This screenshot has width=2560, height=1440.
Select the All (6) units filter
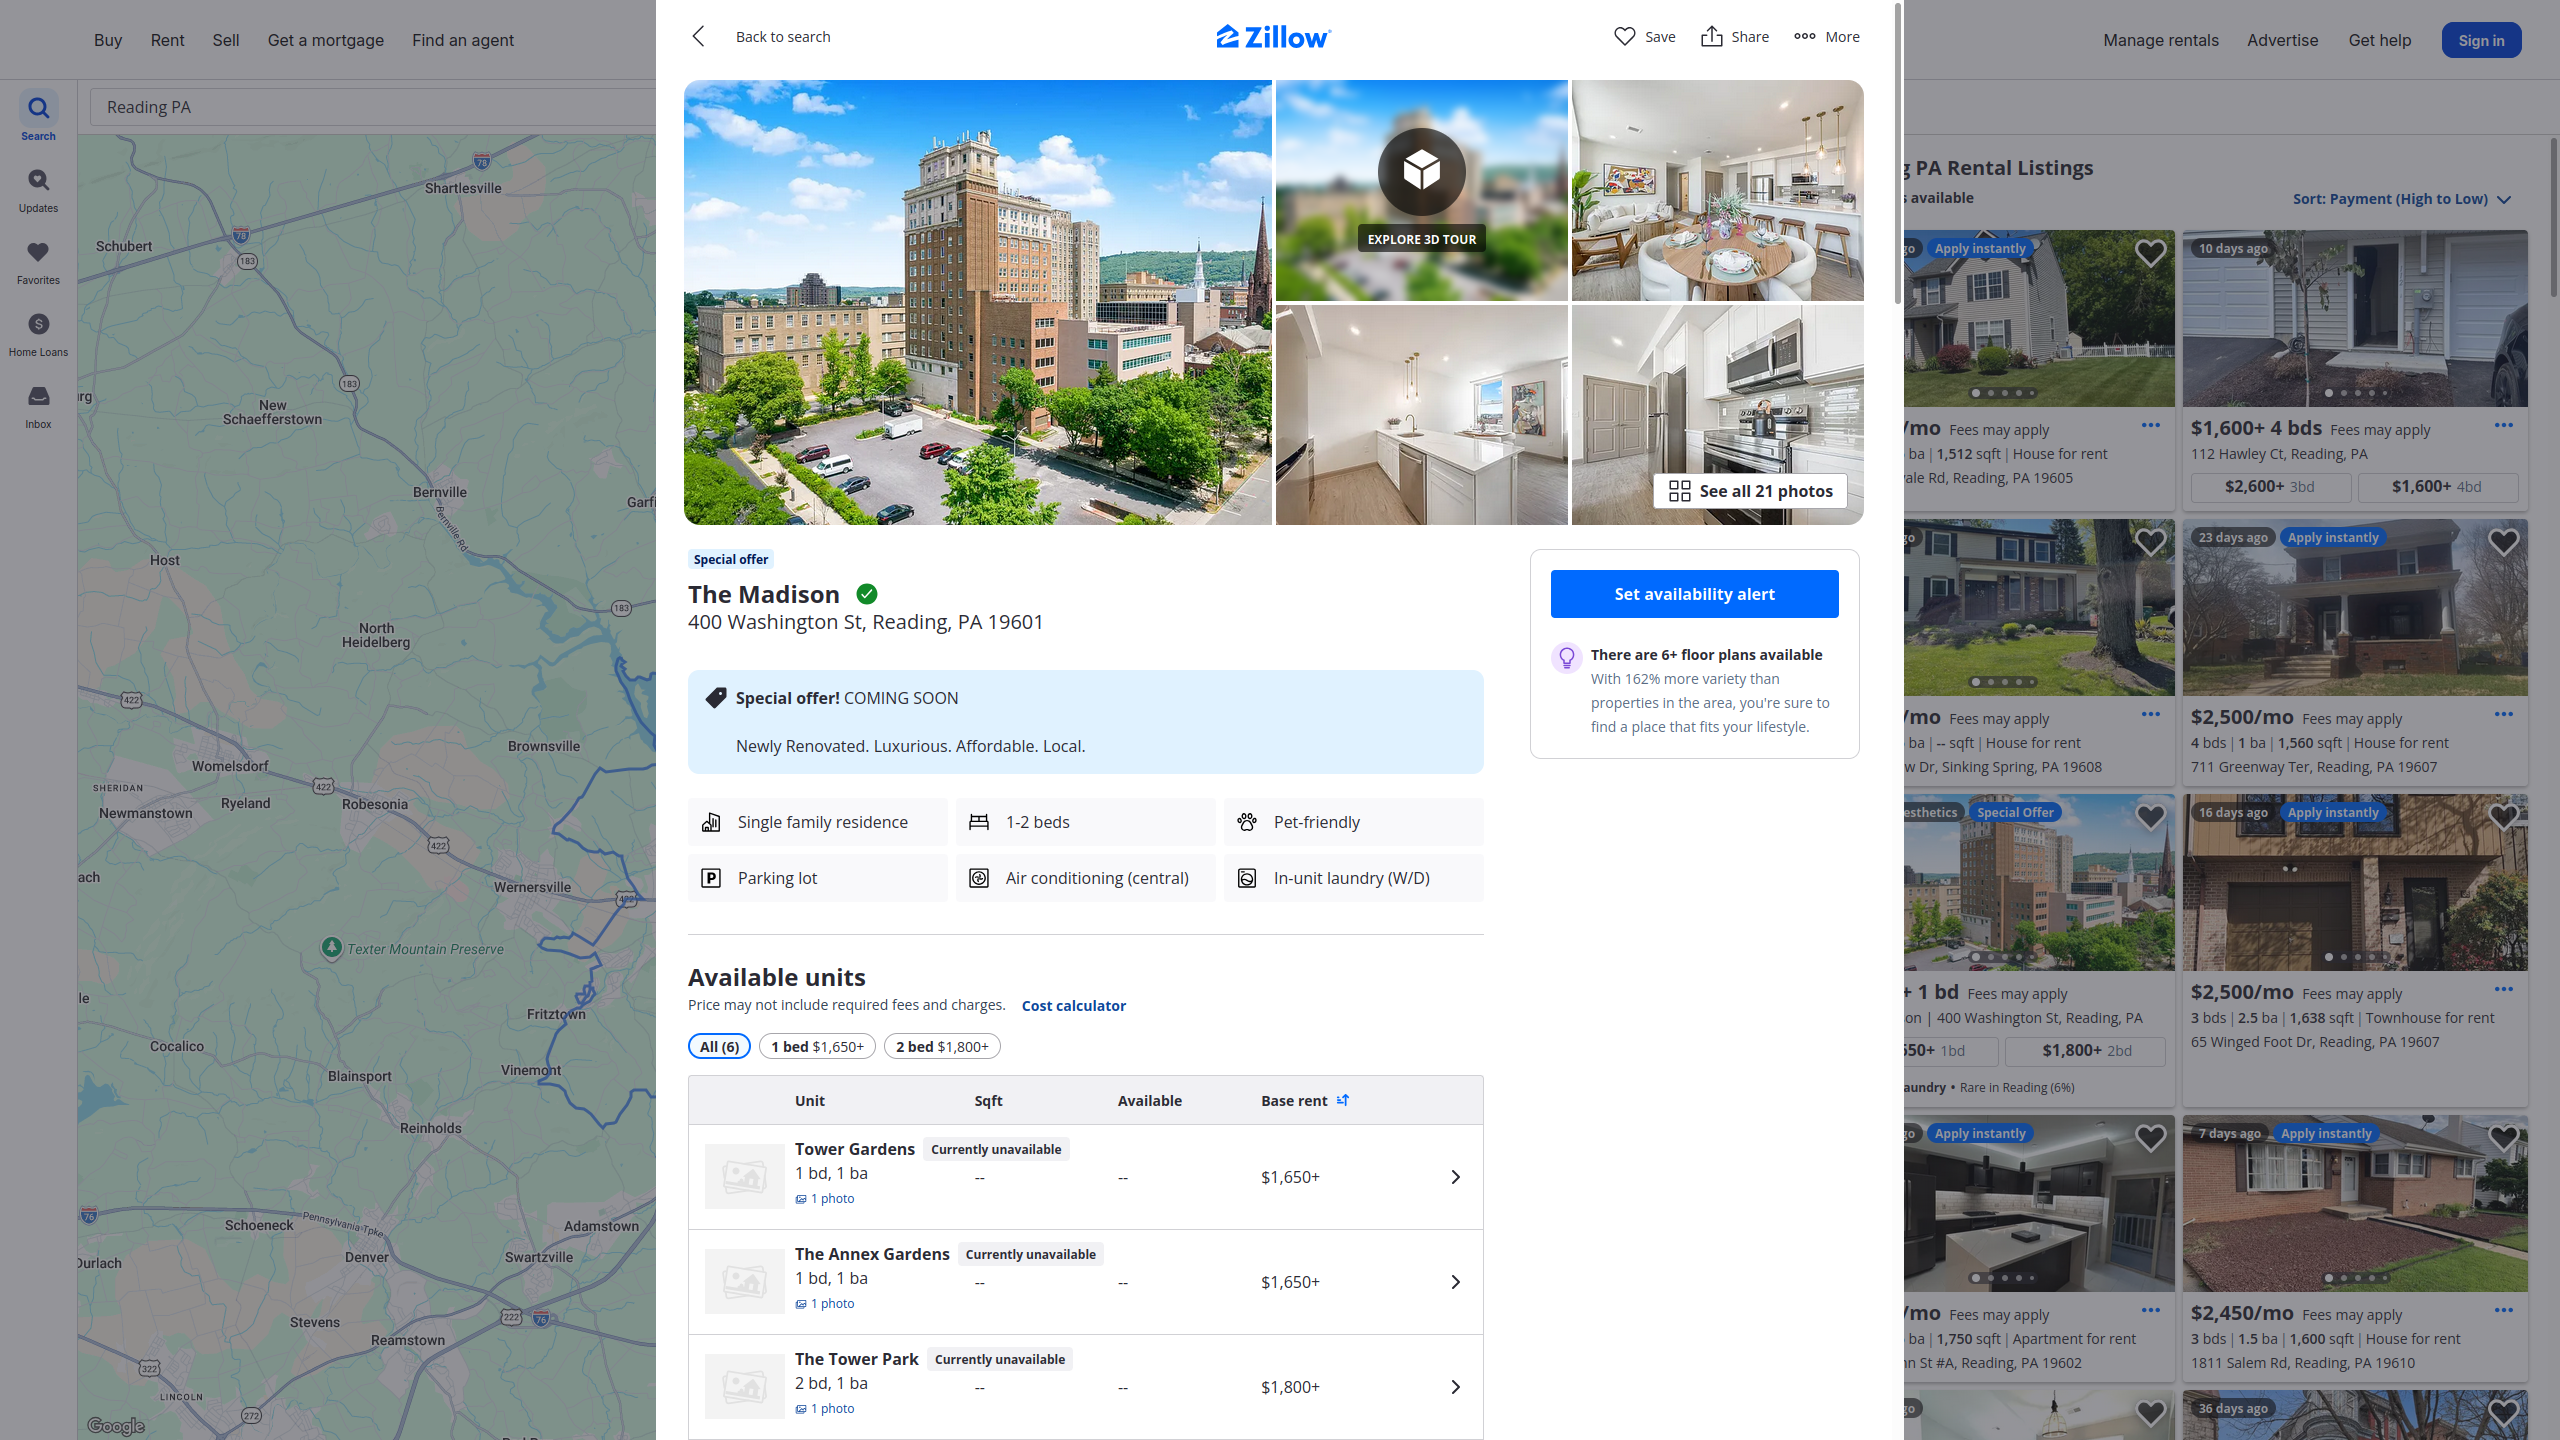tap(719, 1046)
